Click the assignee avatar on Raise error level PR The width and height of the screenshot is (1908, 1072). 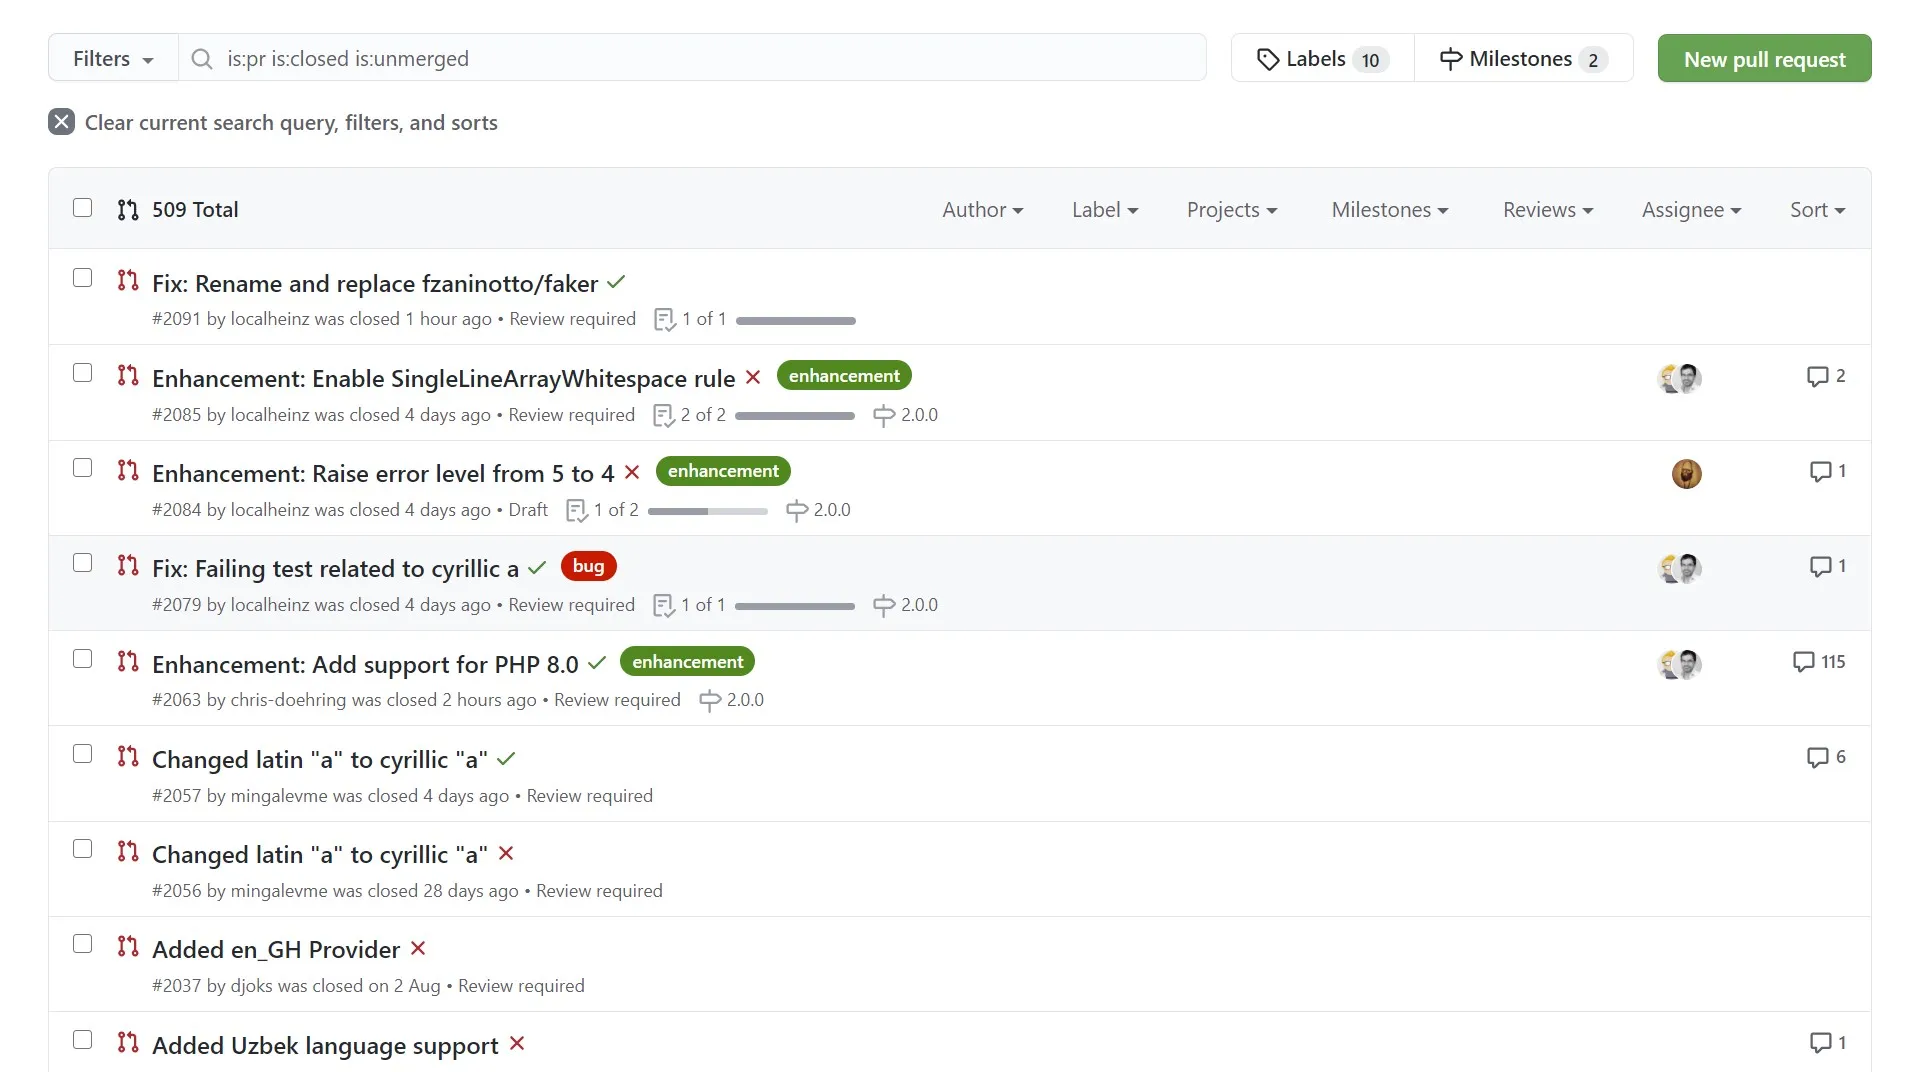click(1686, 473)
